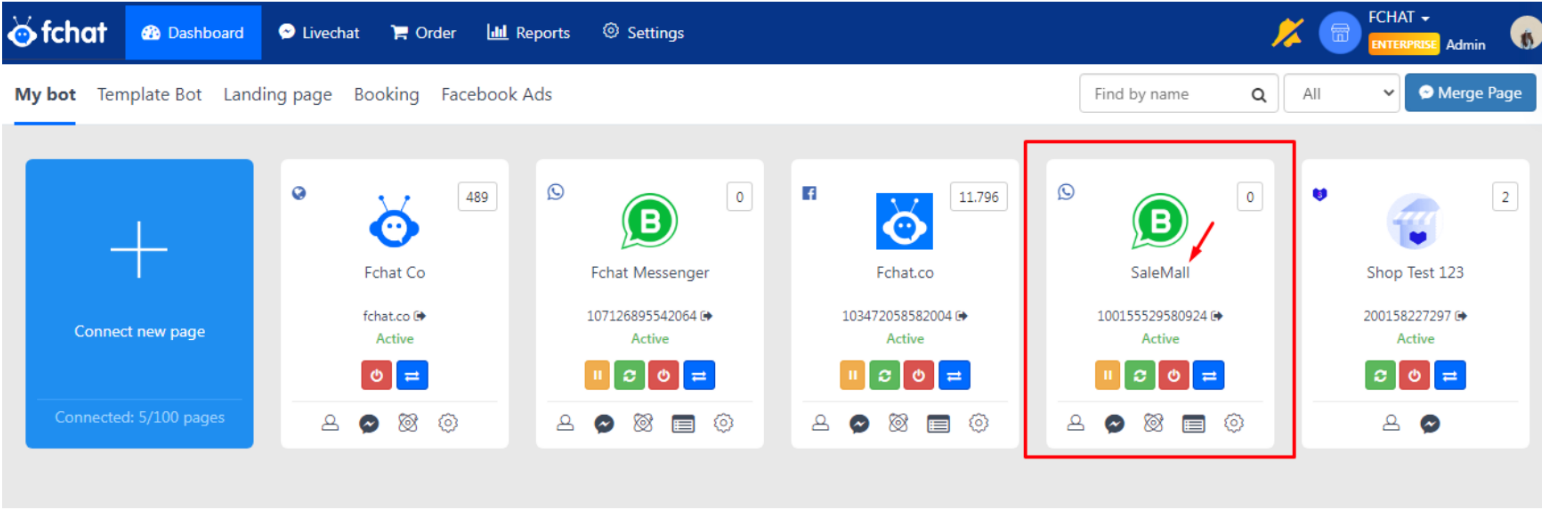Open the messenger chat icon on Fchat.co Facebook card
The width and height of the screenshot is (1542, 527).
(x=859, y=423)
